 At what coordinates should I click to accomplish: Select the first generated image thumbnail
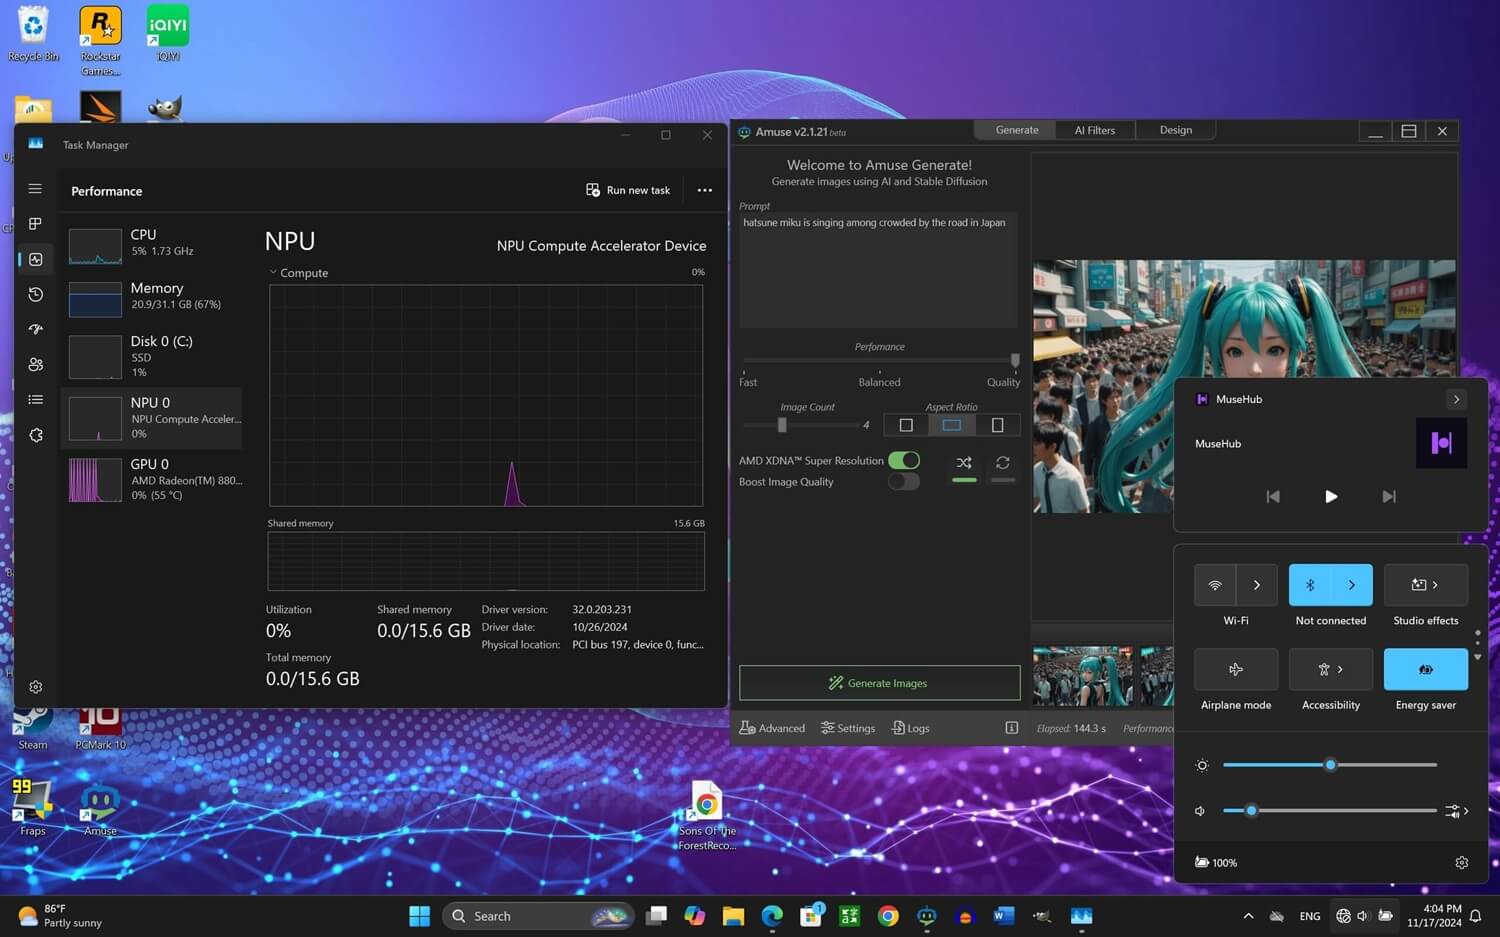point(1083,676)
